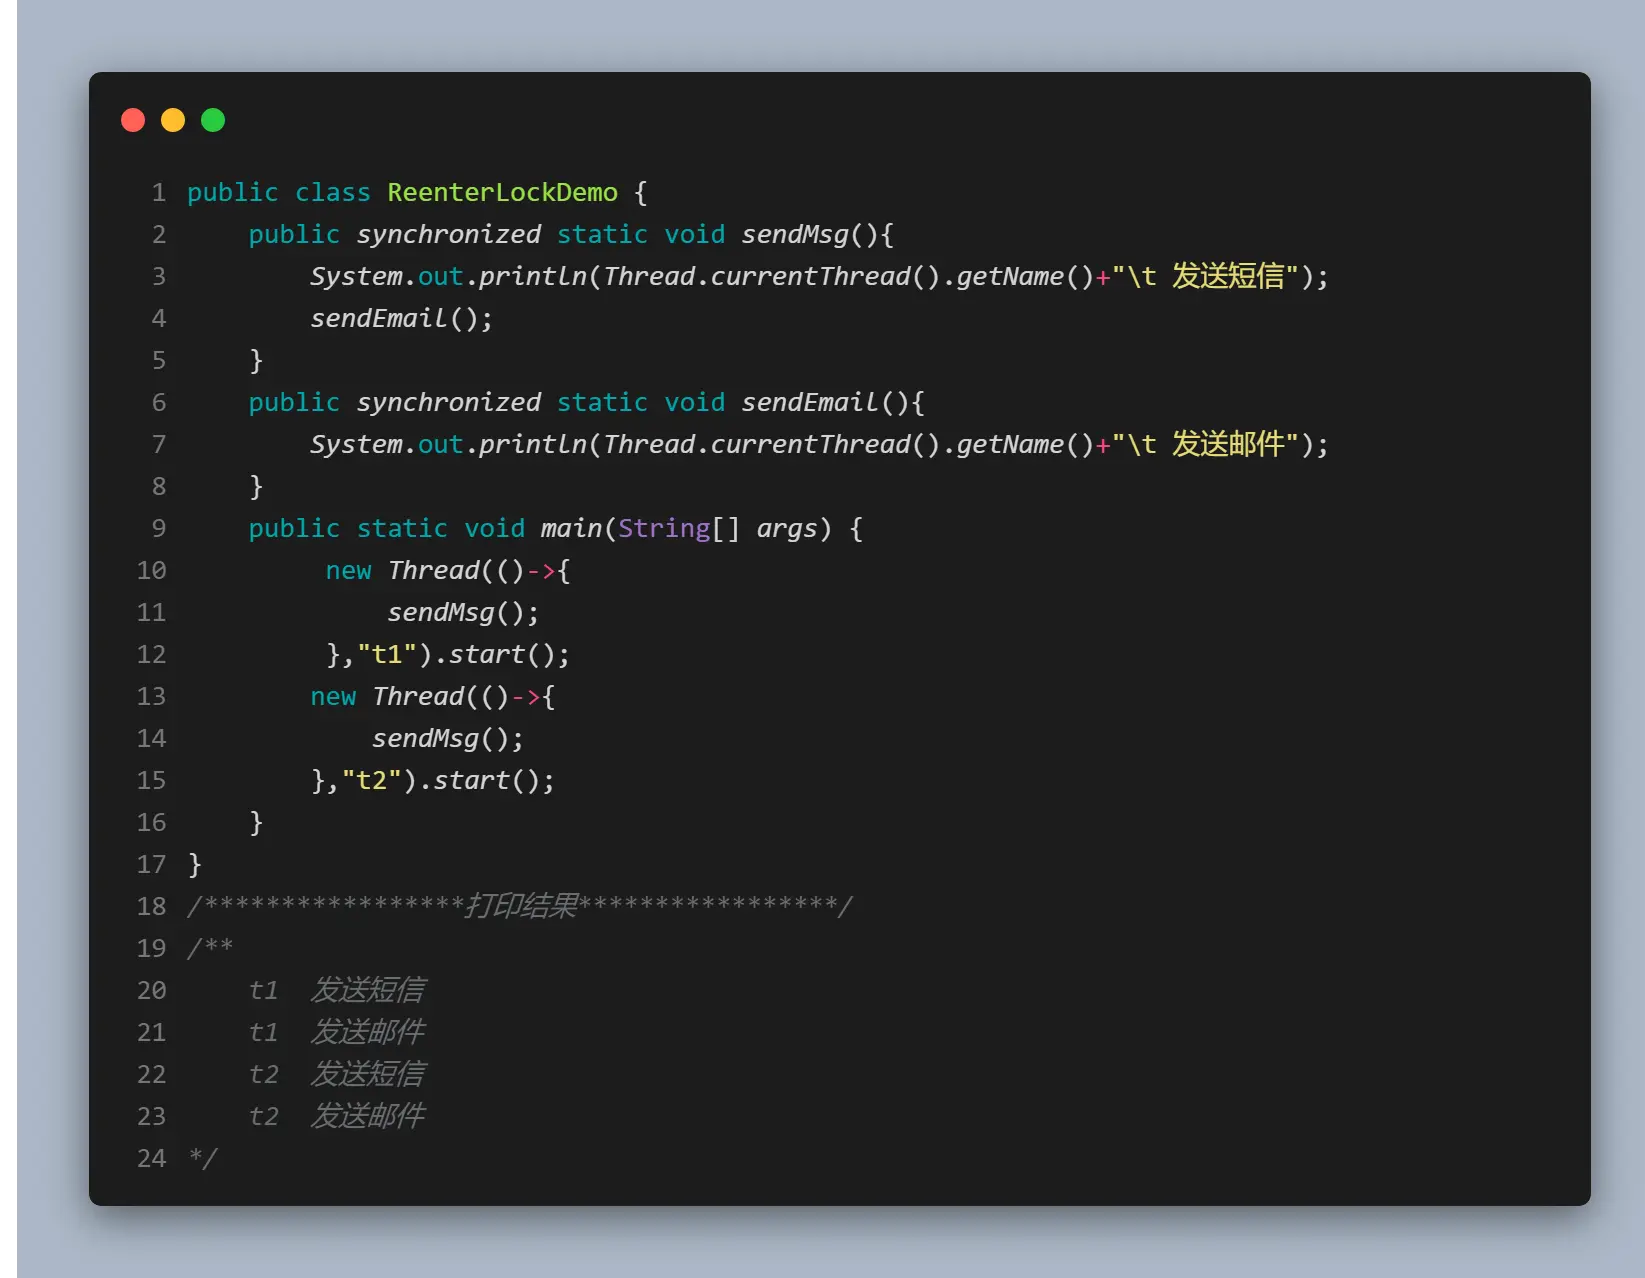1645x1278 pixels.
Task: Click line number 17 in the gutter
Action: click(x=152, y=864)
